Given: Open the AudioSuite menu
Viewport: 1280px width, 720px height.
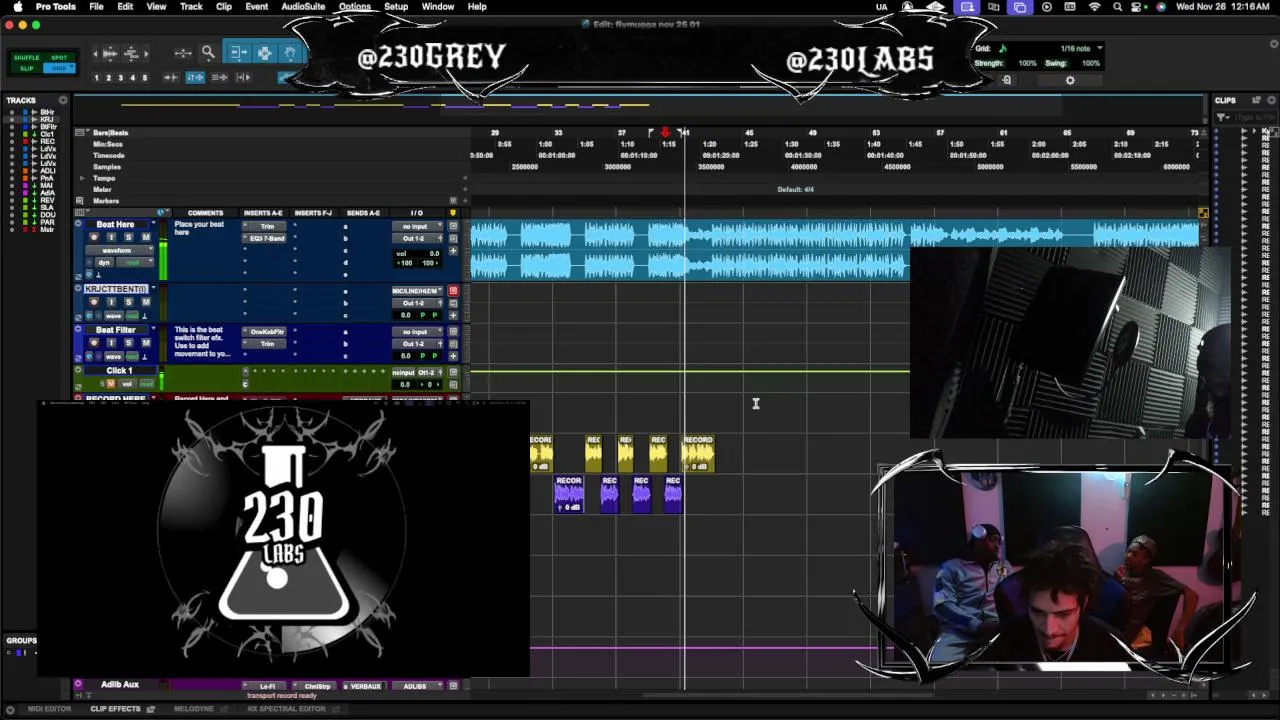Looking at the screenshot, I should (303, 7).
